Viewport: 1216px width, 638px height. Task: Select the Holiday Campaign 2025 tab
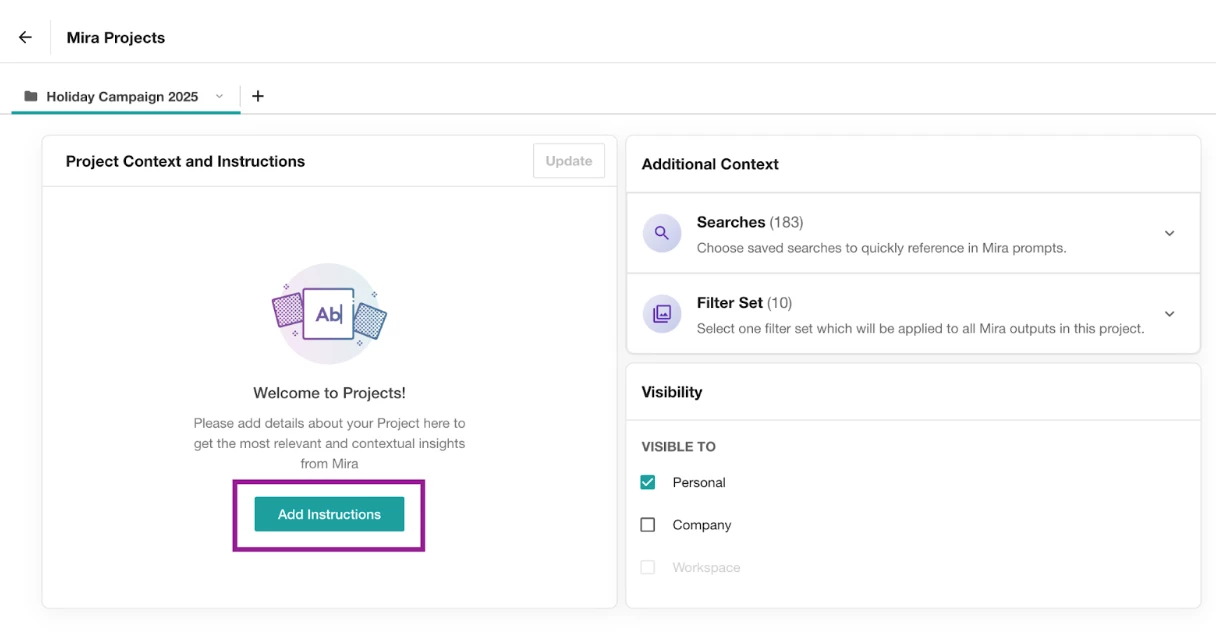point(122,96)
